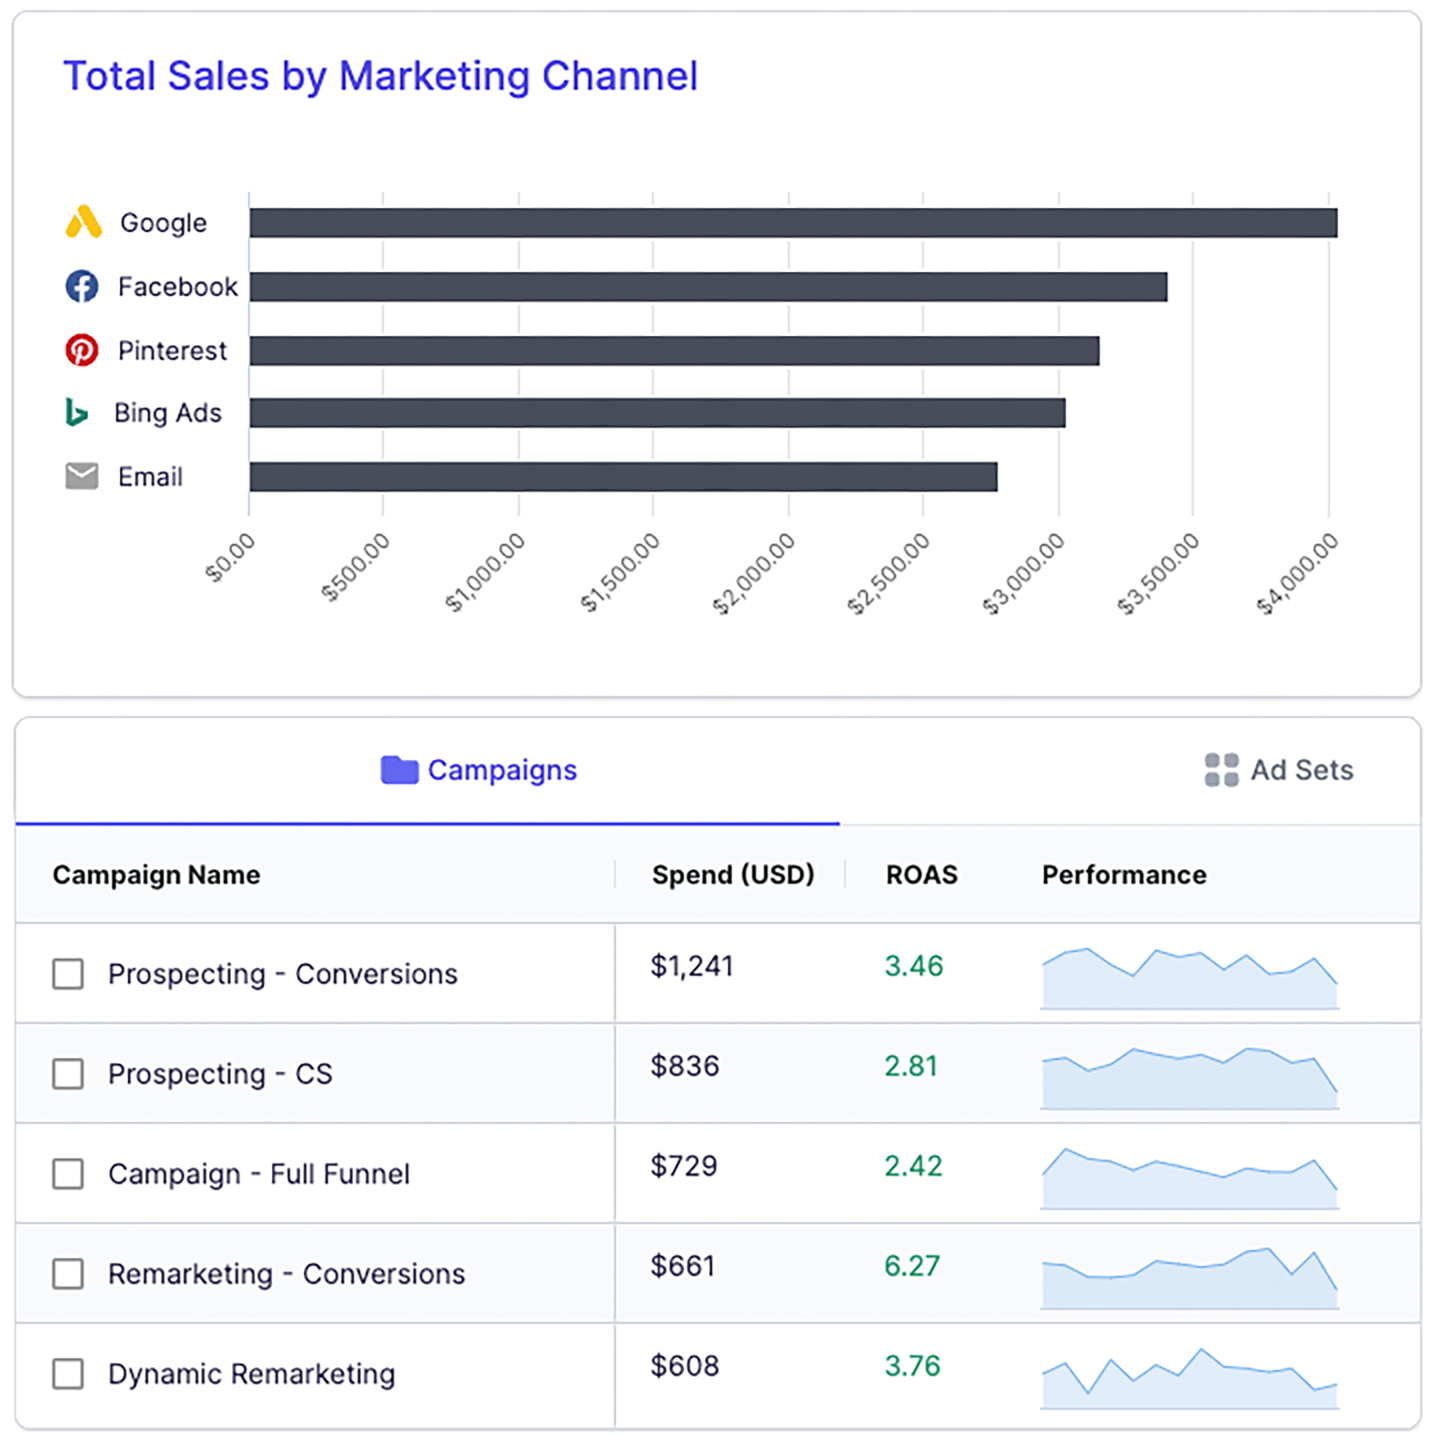Click the Dynamic Remarketing performance sparkline
This screenshot has width=1438, height=1448.
click(x=1190, y=1378)
